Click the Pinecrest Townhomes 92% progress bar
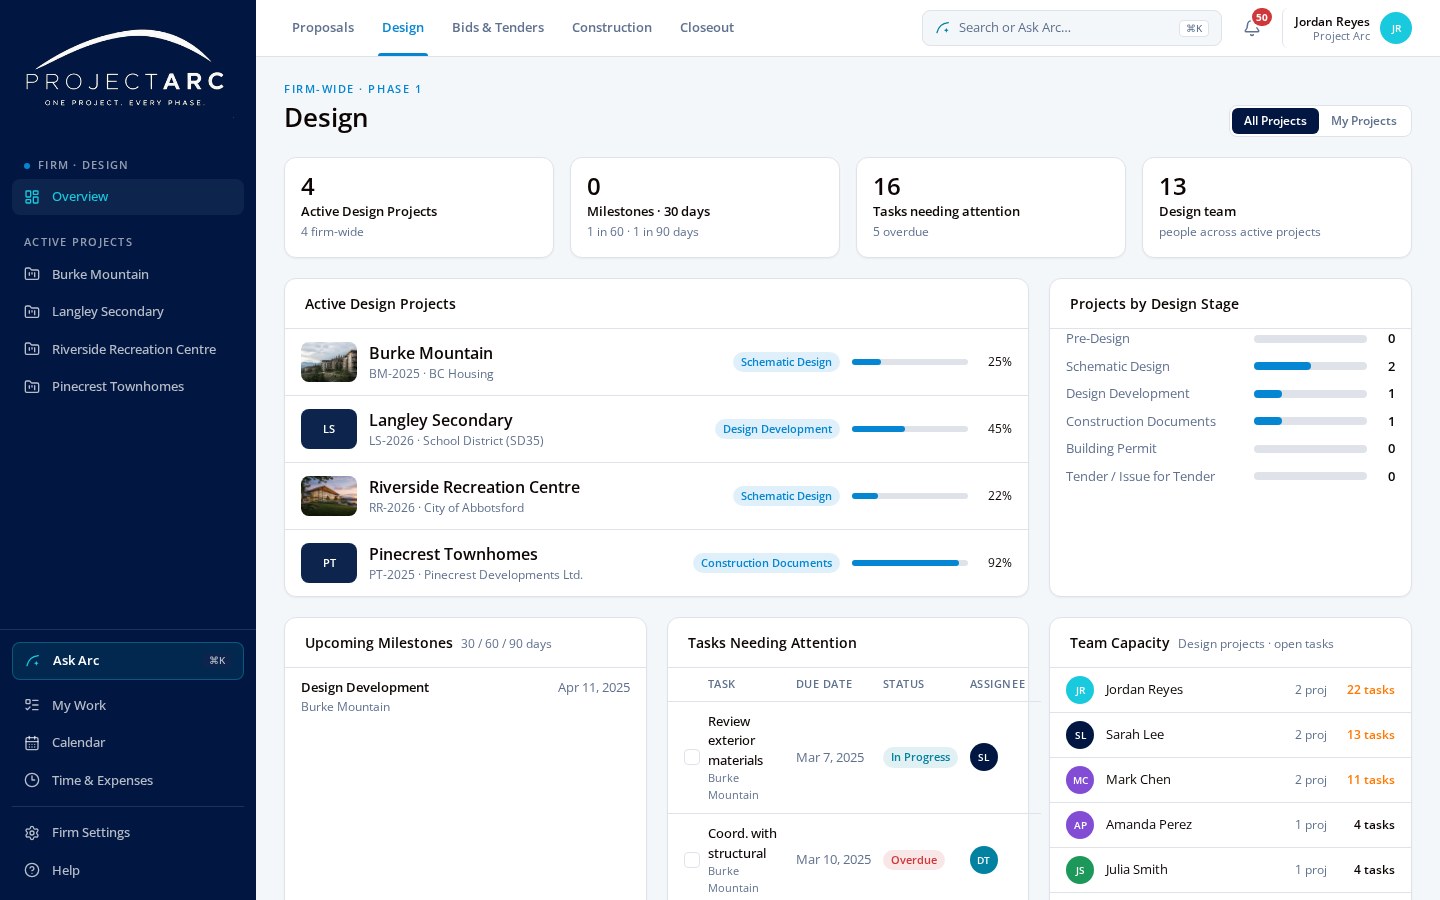 [910, 563]
